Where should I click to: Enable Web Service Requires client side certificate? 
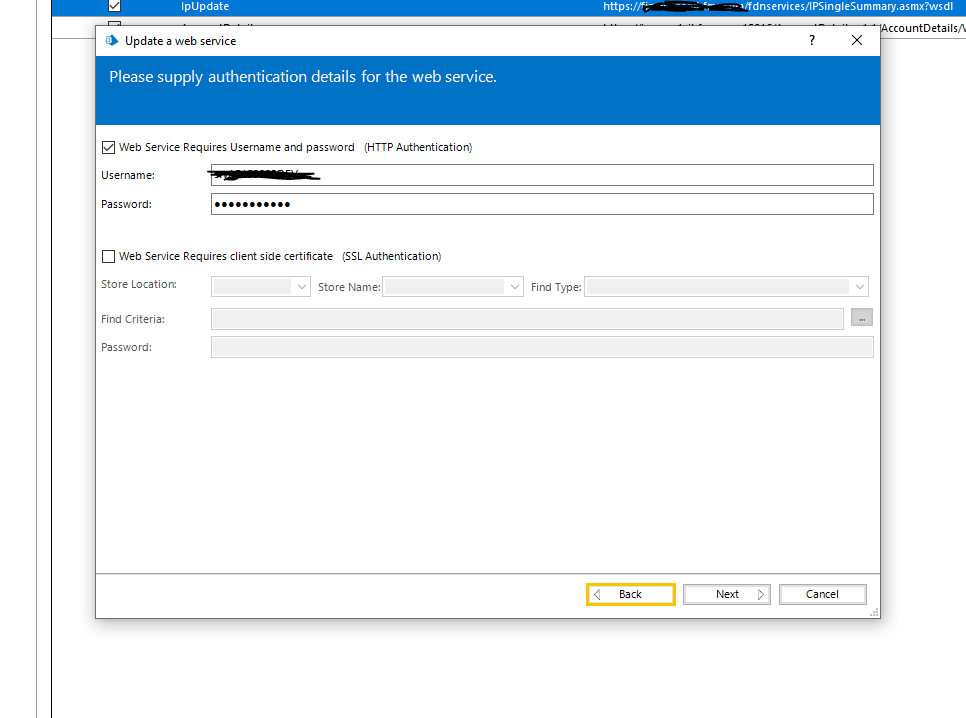[108, 256]
